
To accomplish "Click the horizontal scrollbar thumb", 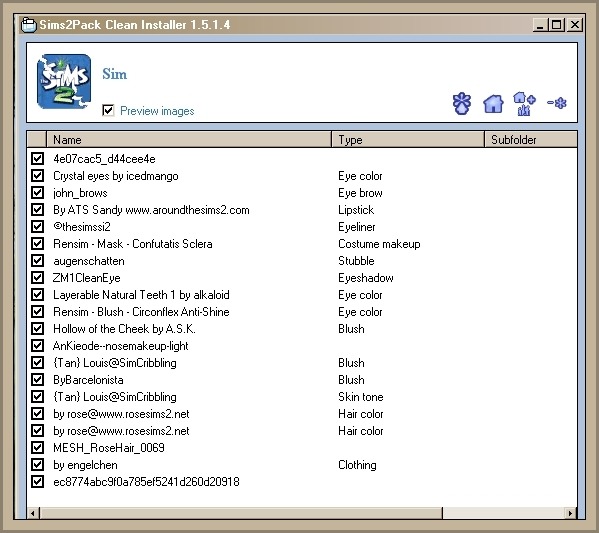I will 241,513.
